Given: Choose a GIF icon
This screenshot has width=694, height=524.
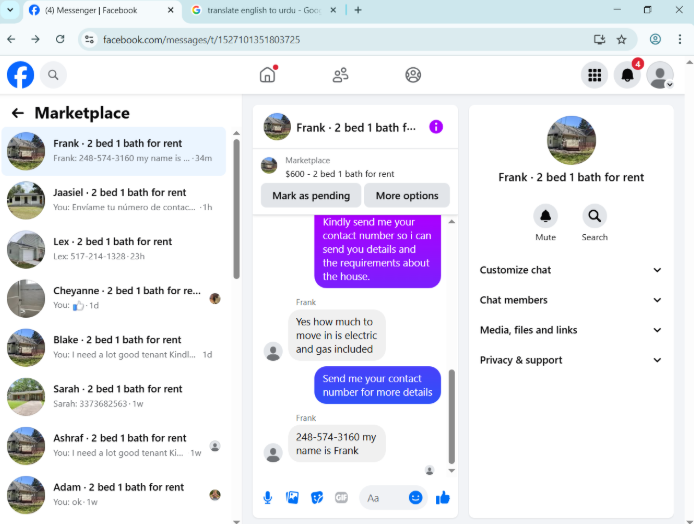Looking at the screenshot, I should 341,498.
